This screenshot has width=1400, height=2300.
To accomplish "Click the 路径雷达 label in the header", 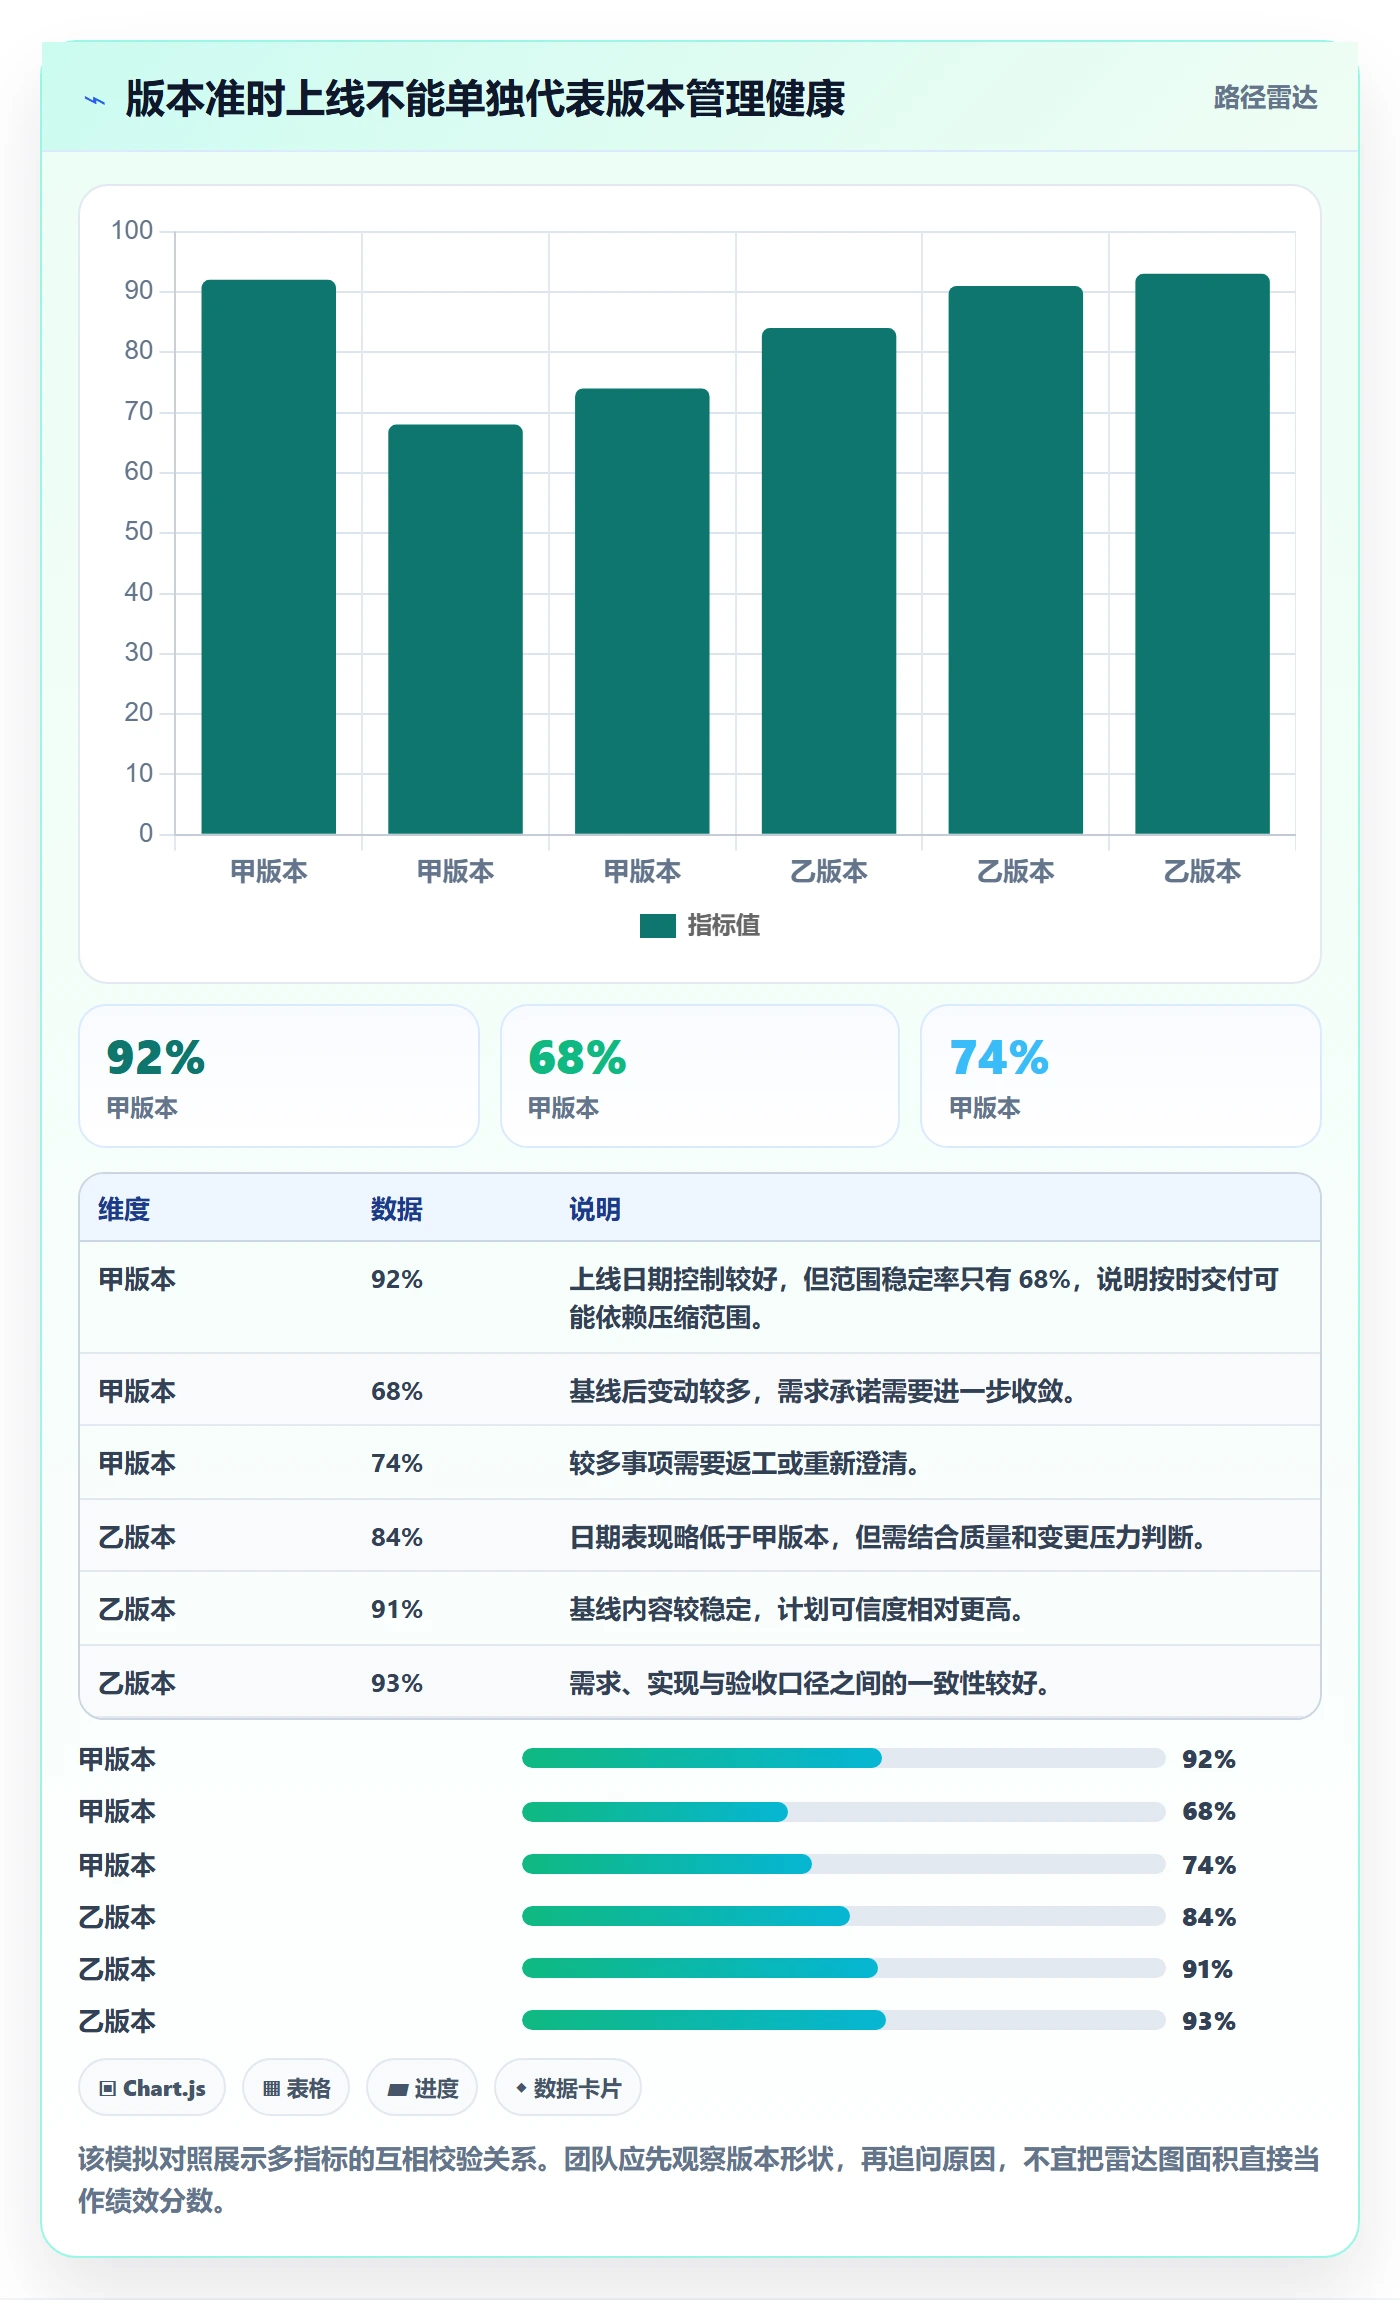I will (x=1265, y=98).
